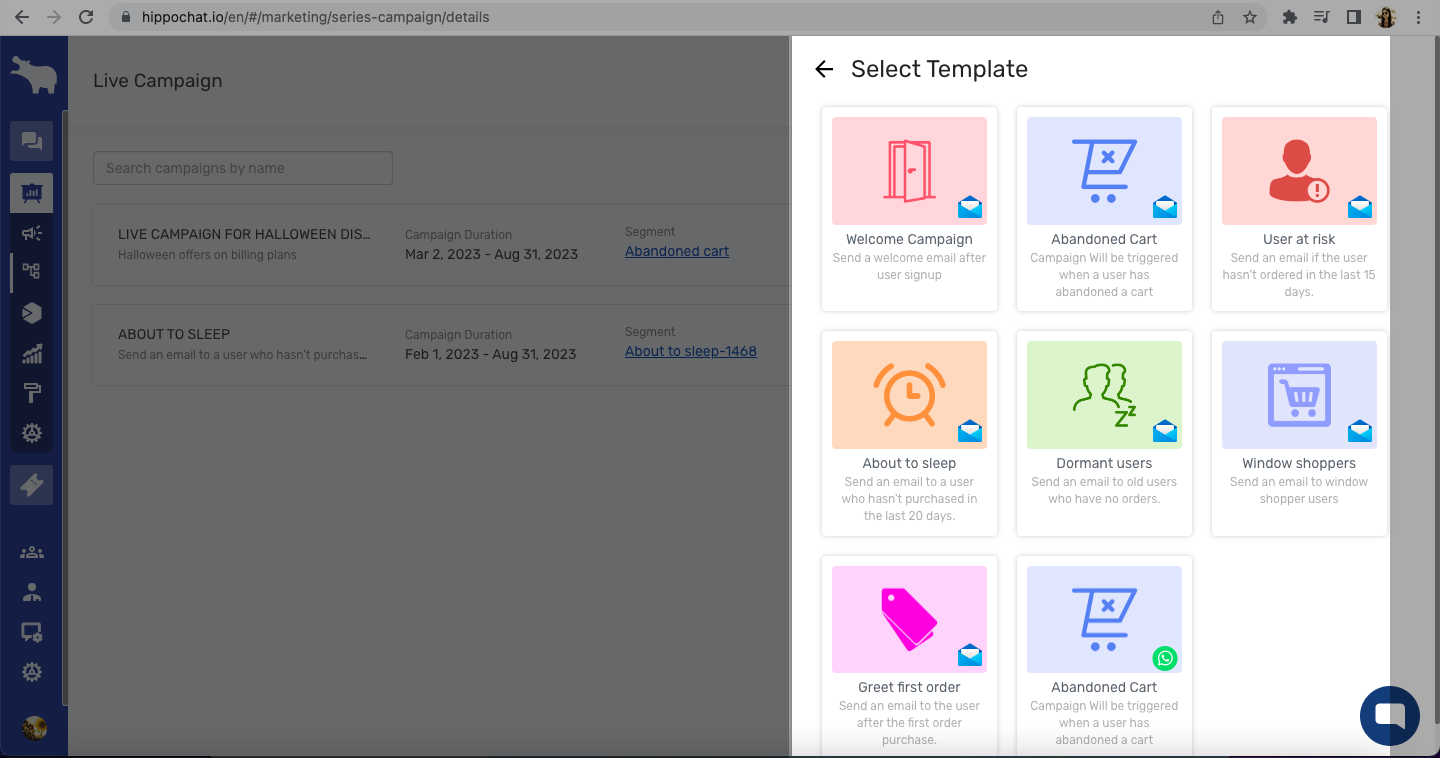Click the browser bookmark star icon
Screen dimensions: 1440x758
point(1249,17)
